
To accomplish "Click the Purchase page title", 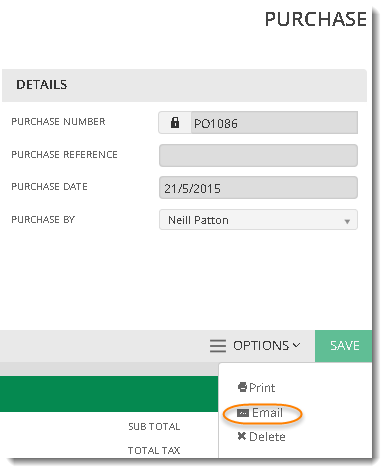I will point(316,19).
